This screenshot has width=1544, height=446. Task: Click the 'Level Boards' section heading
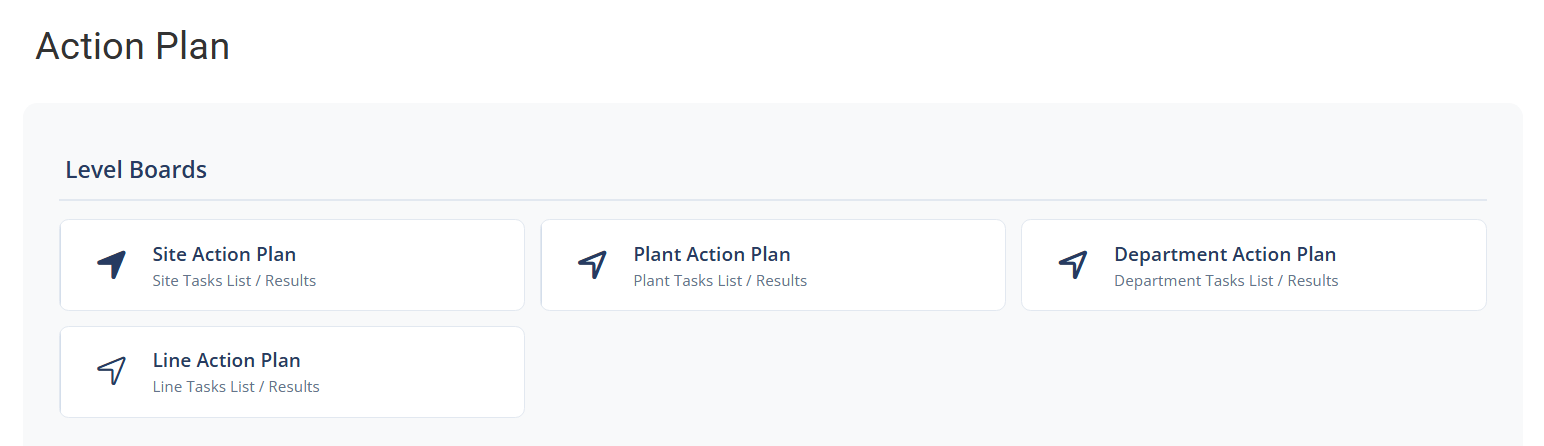tap(136, 170)
